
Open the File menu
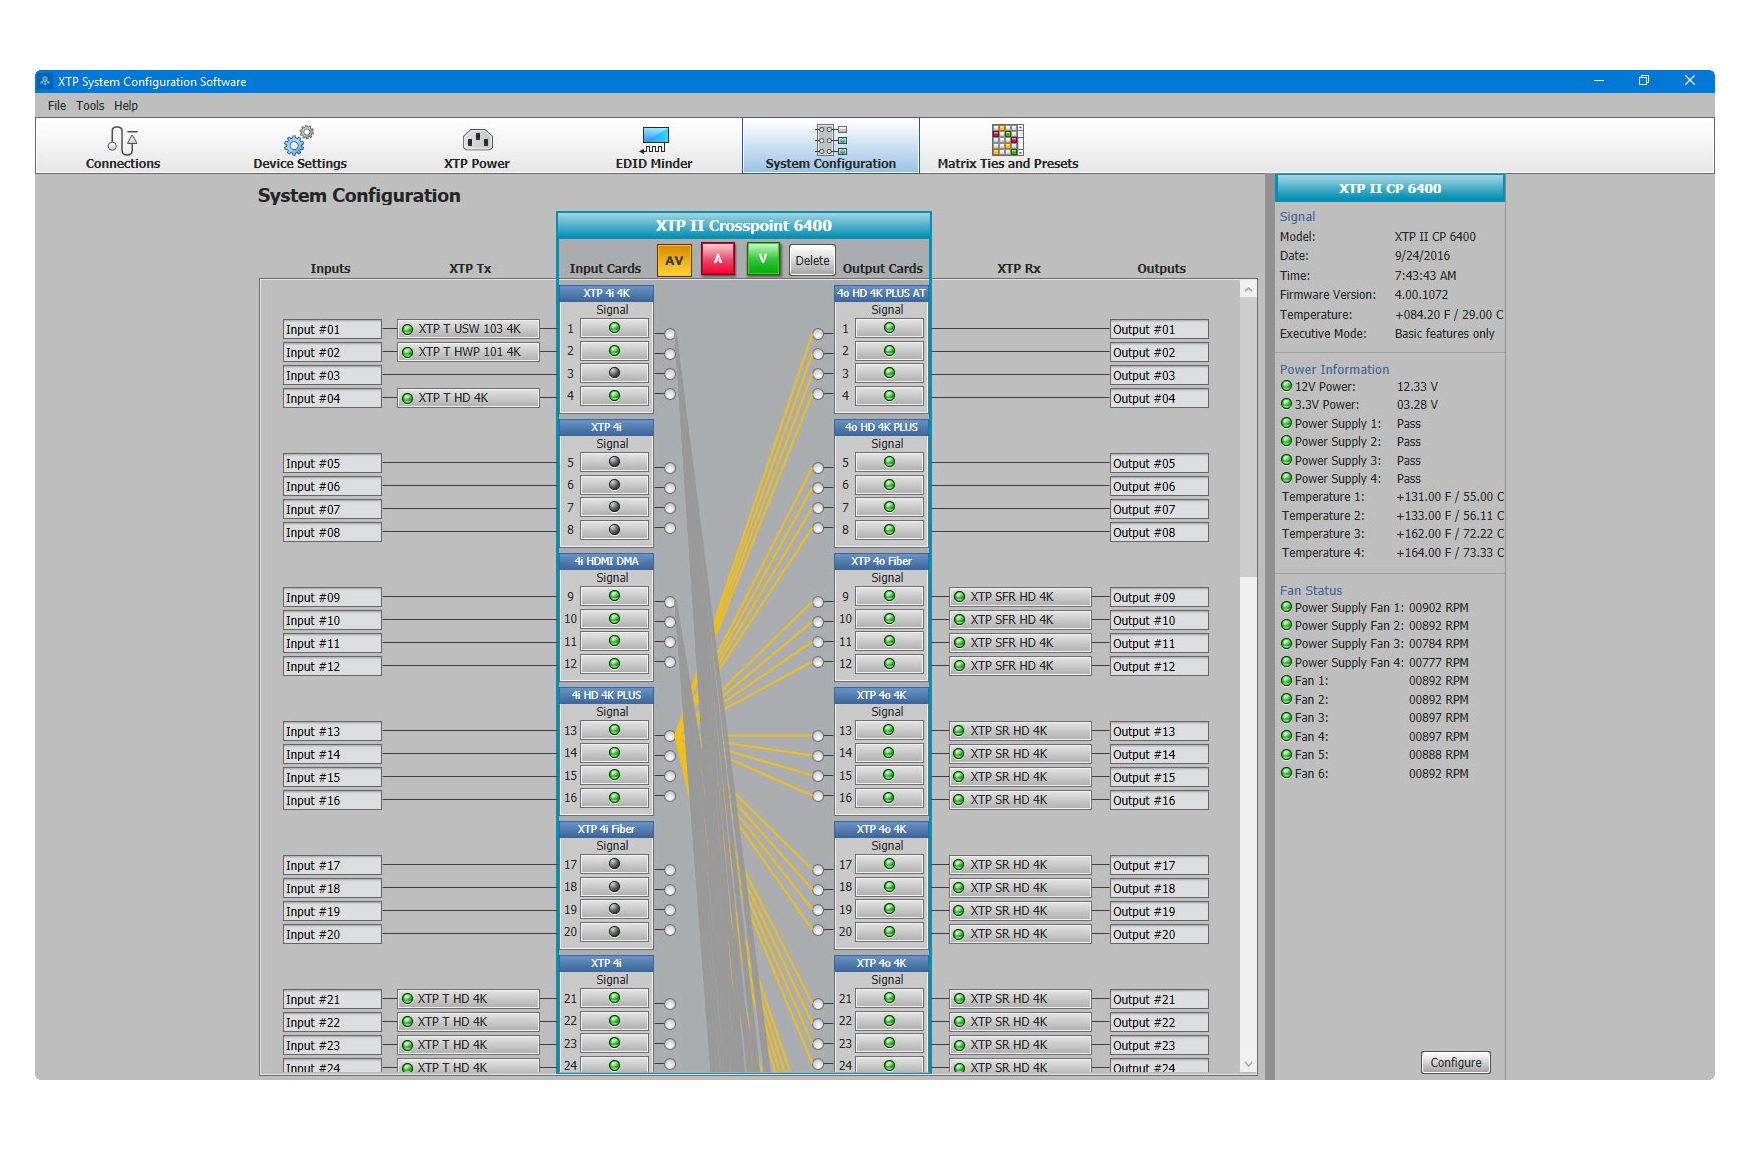[57, 105]
